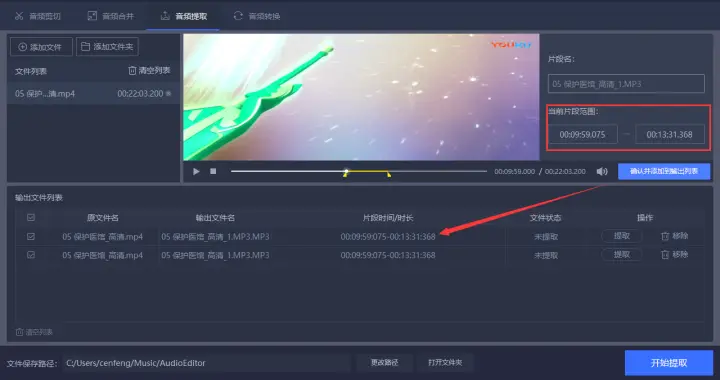Click the 原文件名 column header
The width and height of the screenshot is (720, 380).
coord(103,218)
